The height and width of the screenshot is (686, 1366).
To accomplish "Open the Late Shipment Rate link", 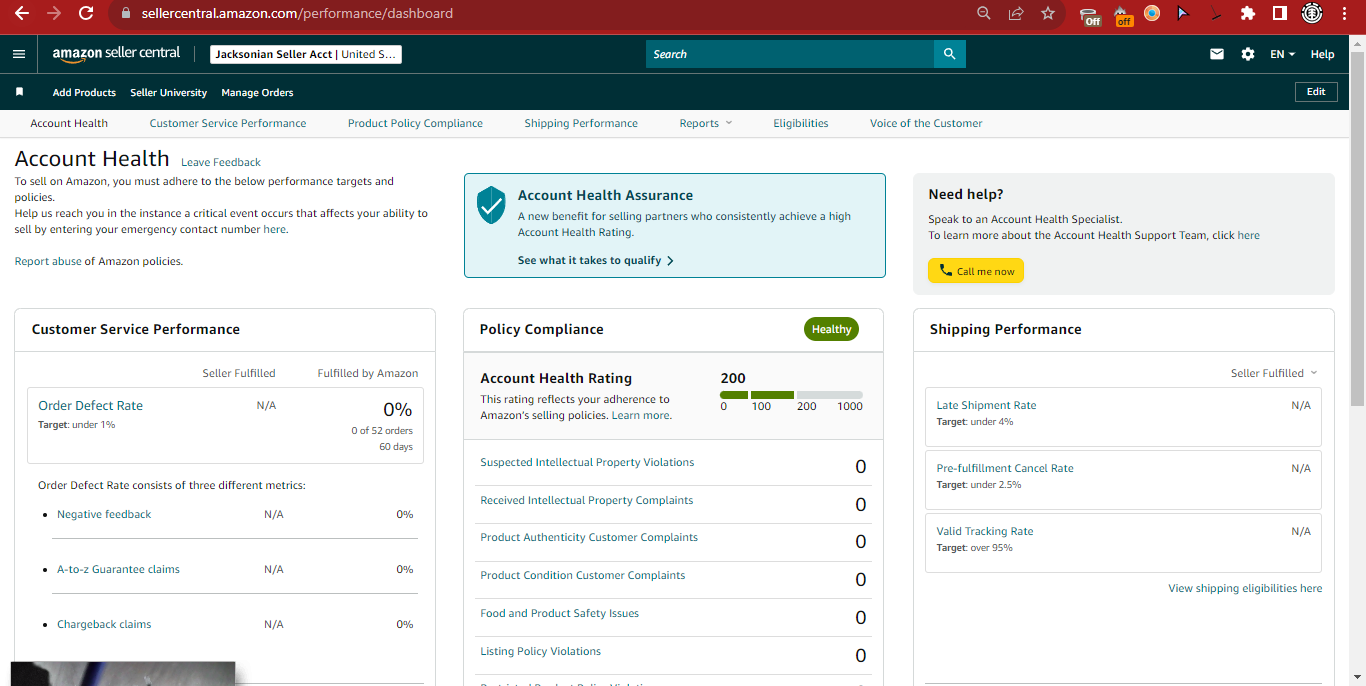I will click(x=986, y=405).
